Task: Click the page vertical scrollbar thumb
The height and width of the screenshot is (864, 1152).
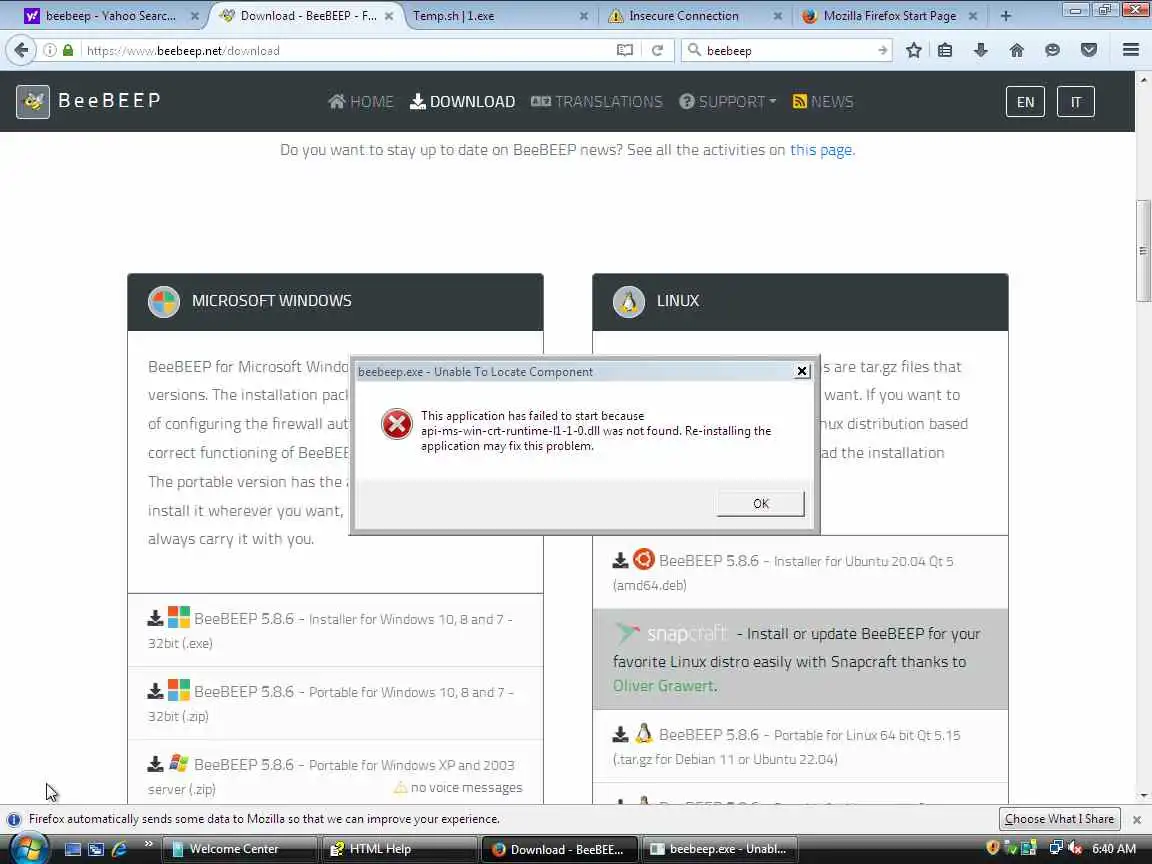Action: [1142, 250]
